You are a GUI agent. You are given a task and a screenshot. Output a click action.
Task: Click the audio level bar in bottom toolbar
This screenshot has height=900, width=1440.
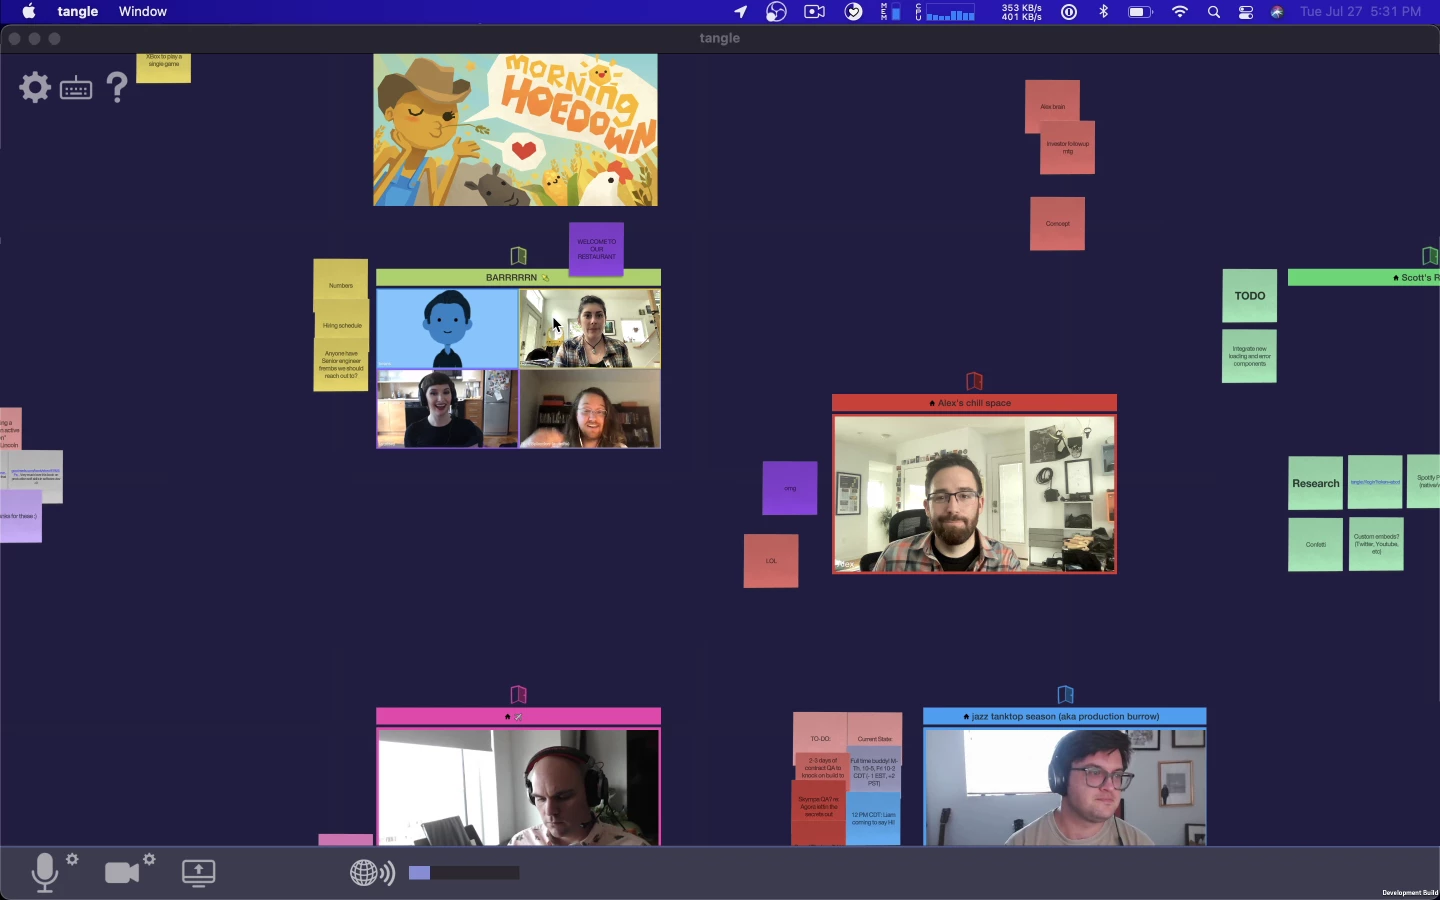pos(464,873)
